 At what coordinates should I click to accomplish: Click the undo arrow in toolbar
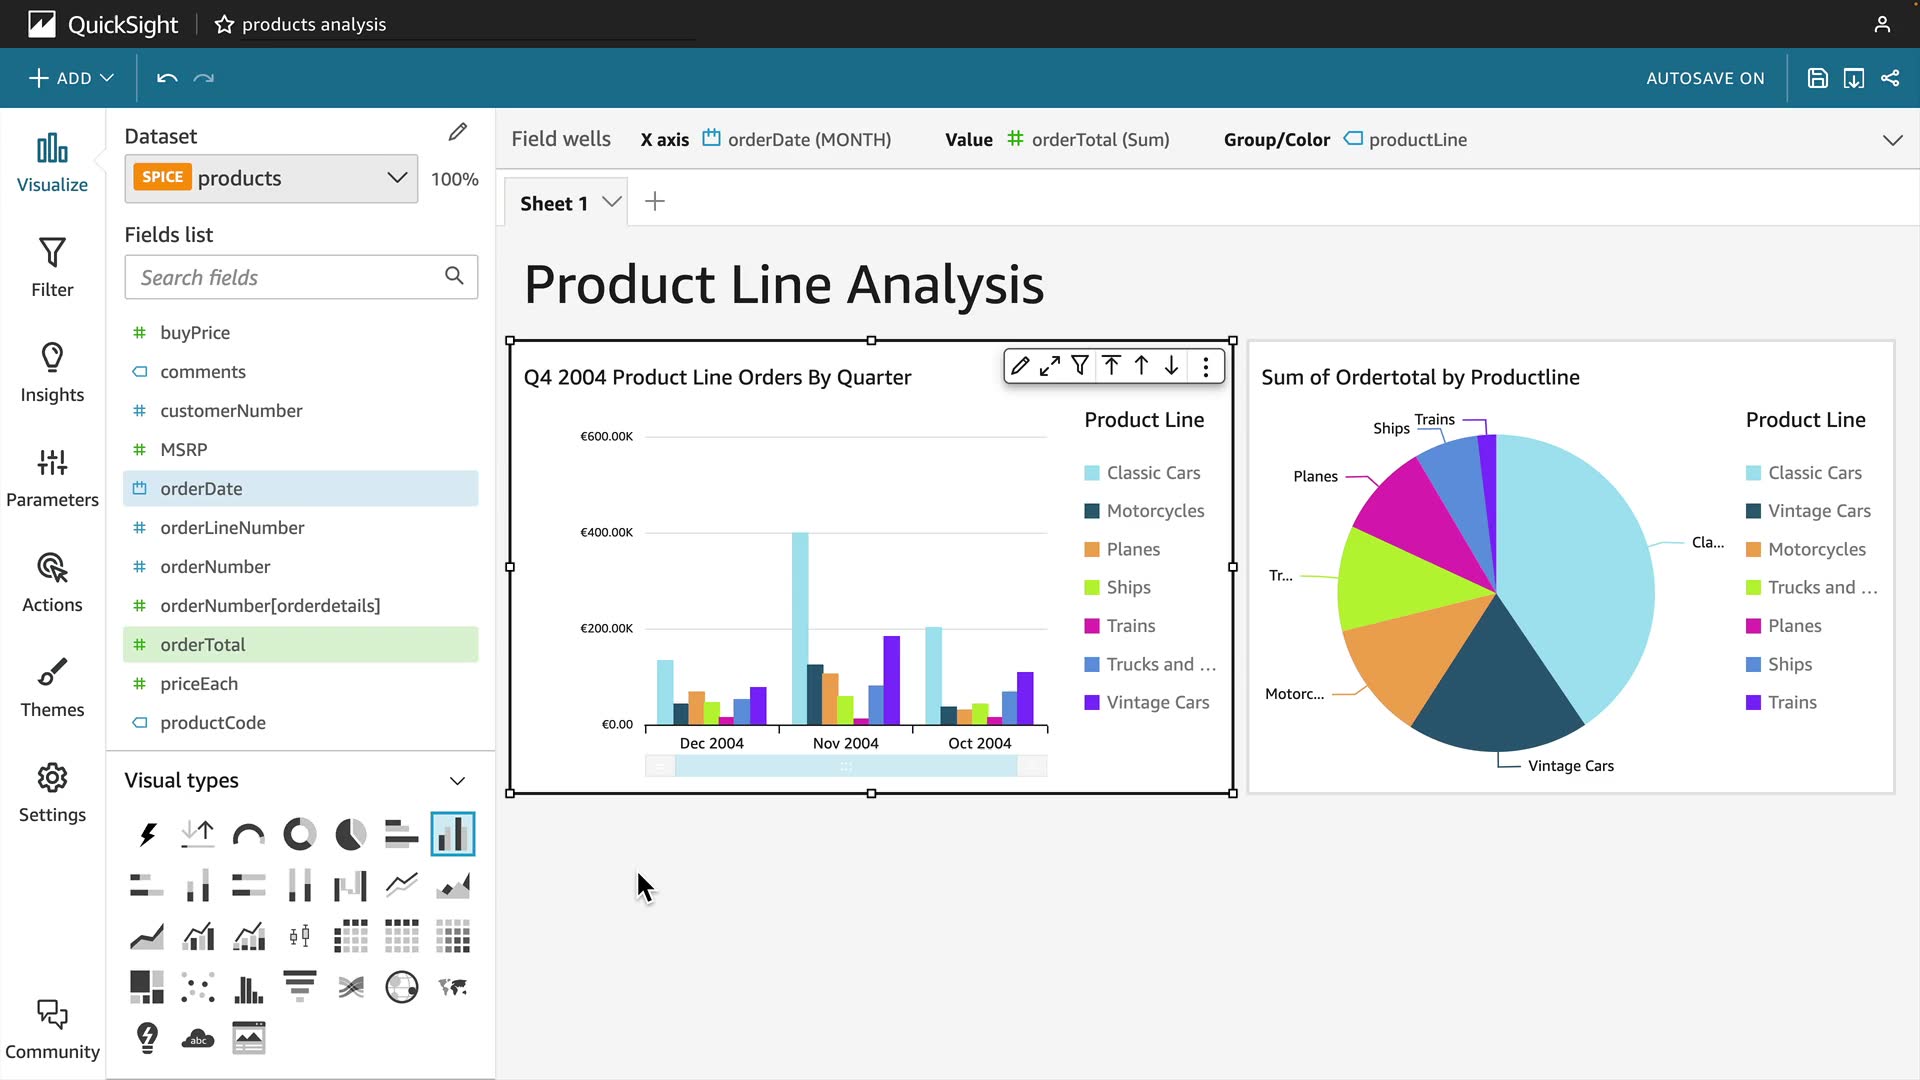click(167, 78)
